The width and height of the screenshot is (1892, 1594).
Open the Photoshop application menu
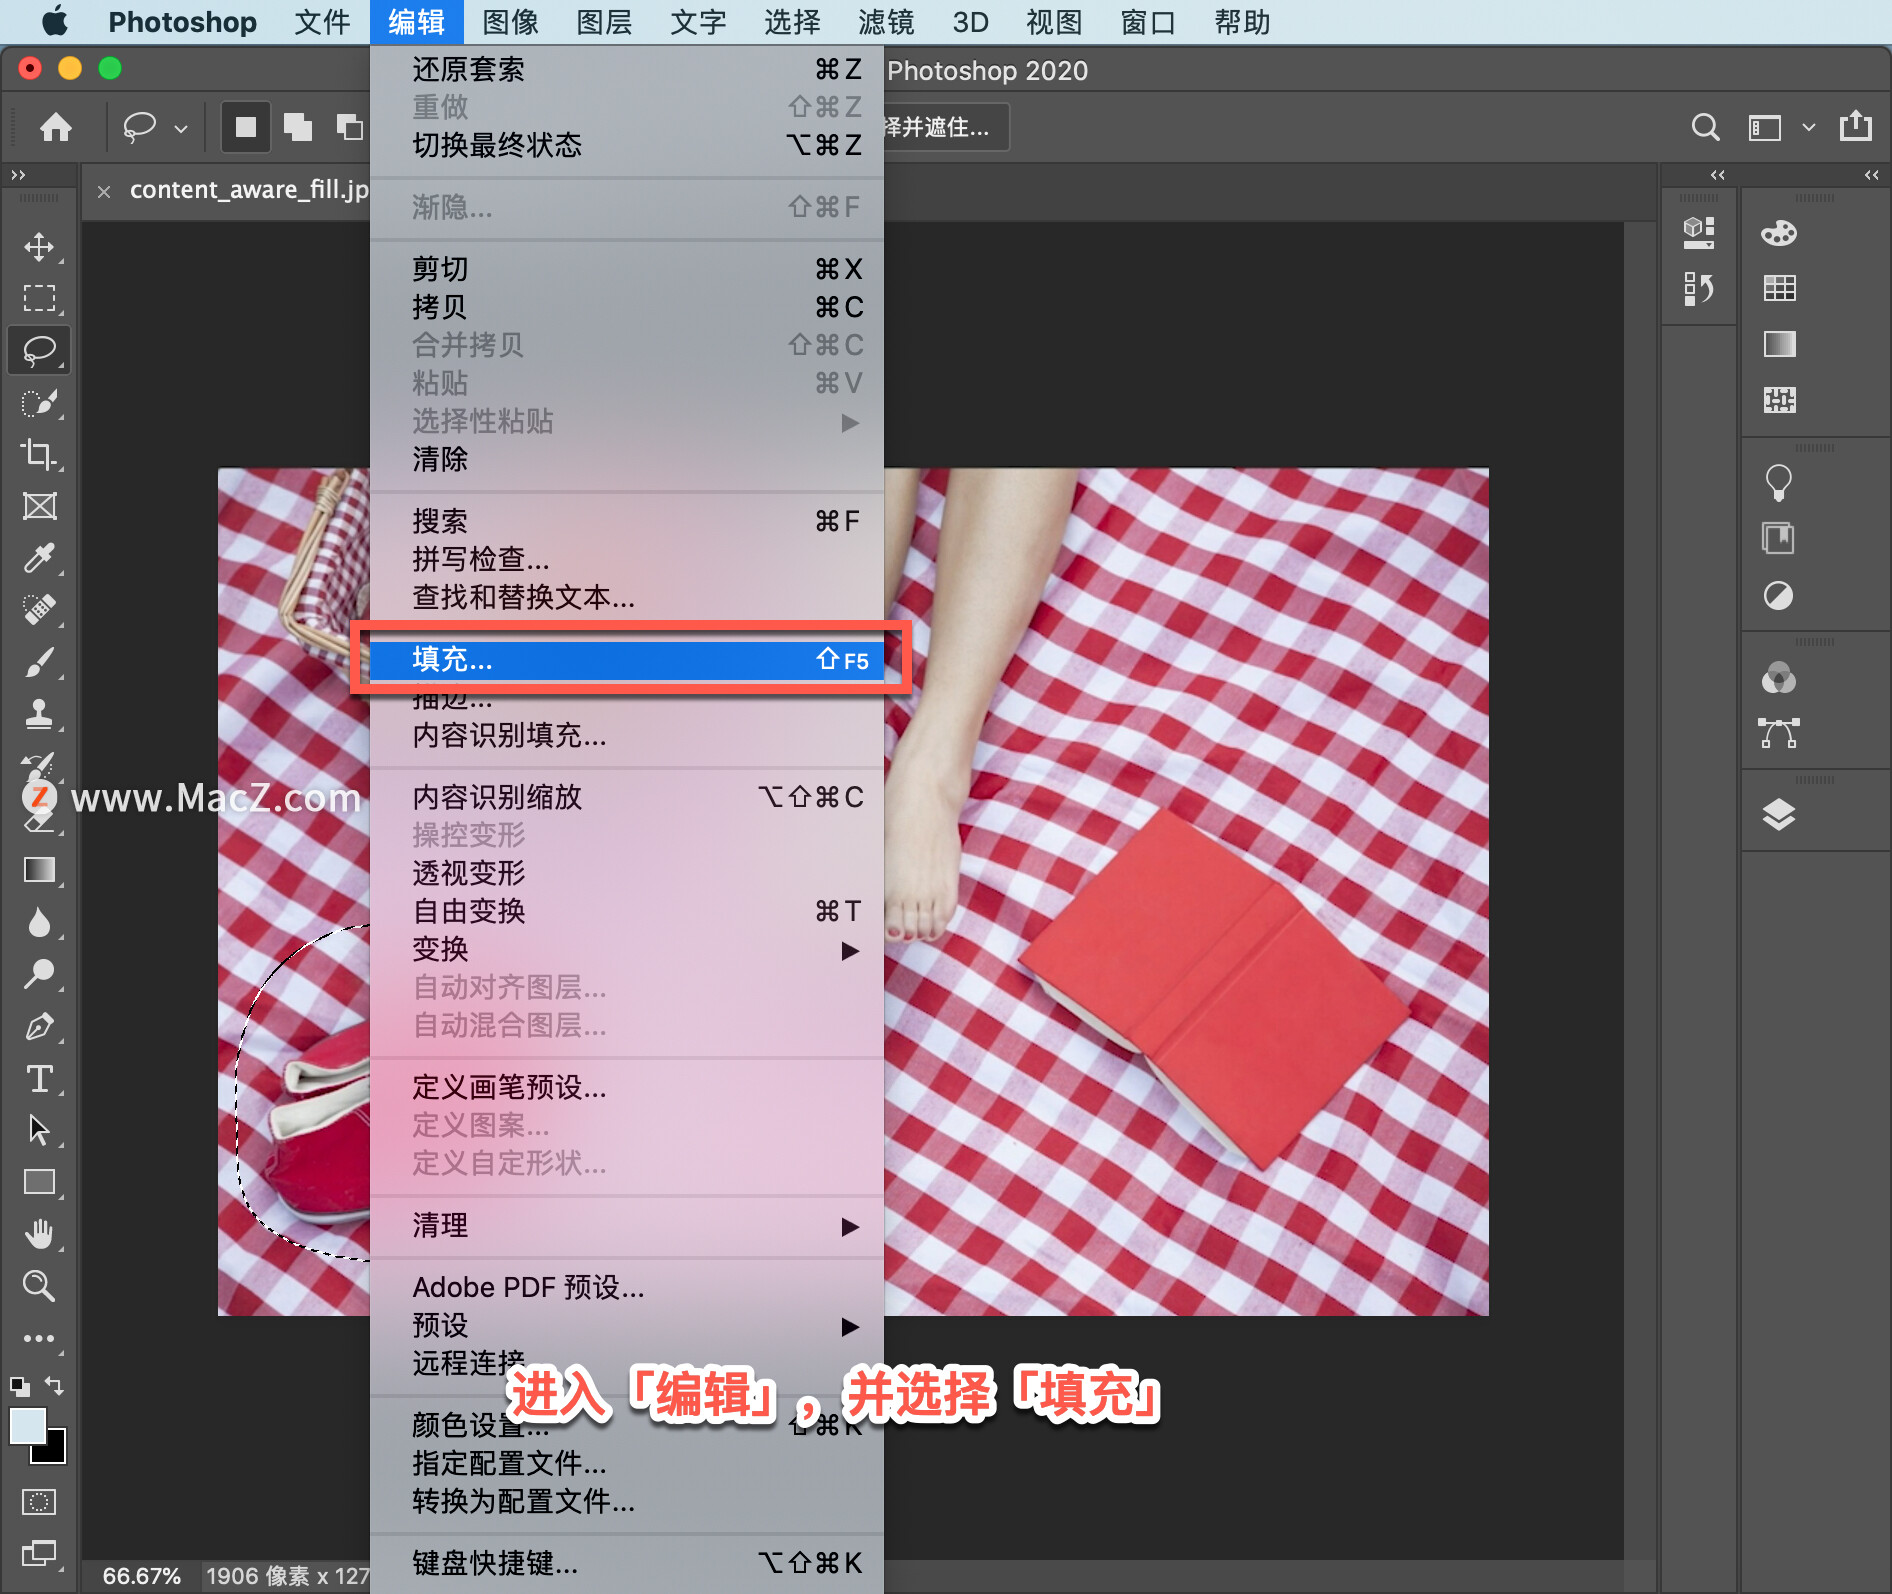coord(182,22)
